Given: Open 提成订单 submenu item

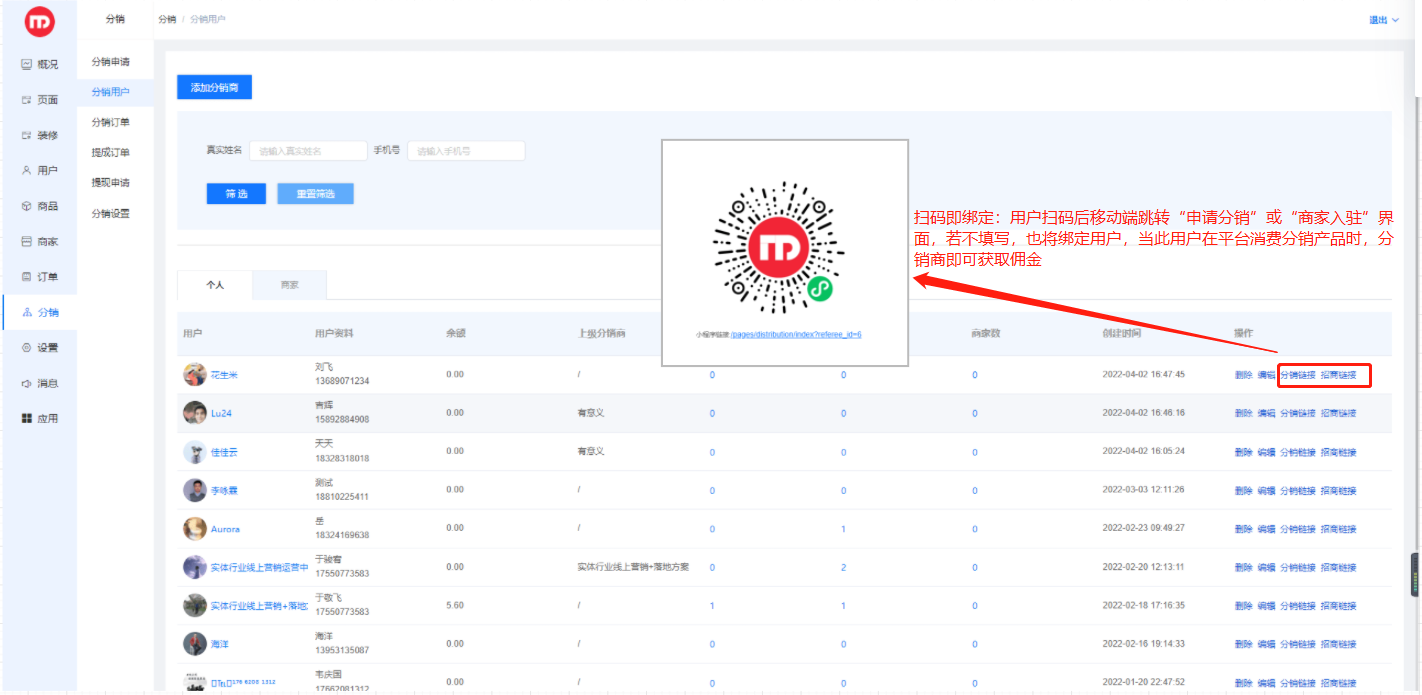Looking at the screenshot, I should point(110,152).
